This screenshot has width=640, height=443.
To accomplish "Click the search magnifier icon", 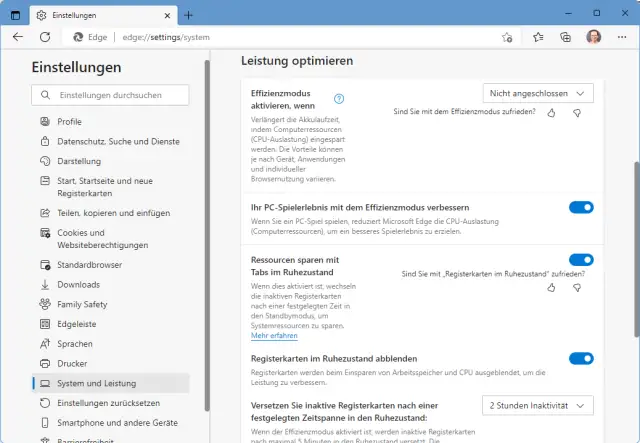I will [45, 95].
